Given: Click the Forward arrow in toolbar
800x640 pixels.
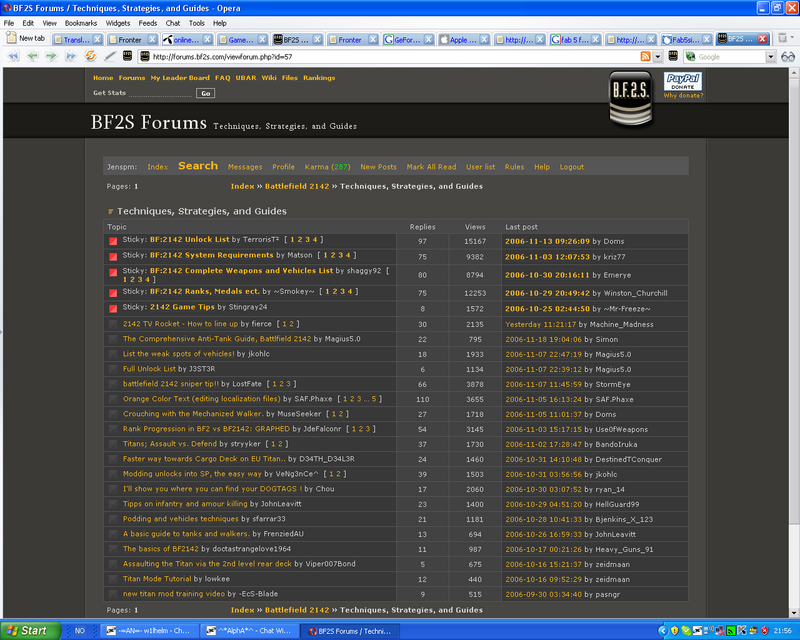Looking at the screenshot, I should [x=52, y=56].
